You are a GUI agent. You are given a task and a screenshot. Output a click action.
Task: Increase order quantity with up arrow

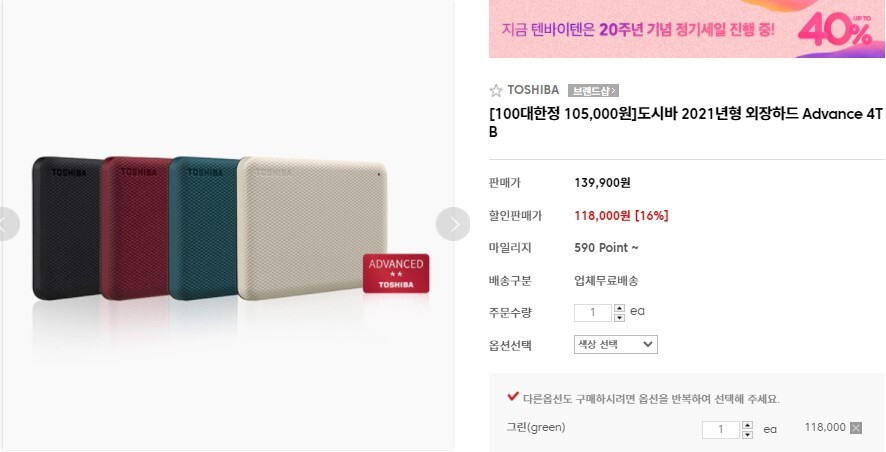tap(619, 308)
